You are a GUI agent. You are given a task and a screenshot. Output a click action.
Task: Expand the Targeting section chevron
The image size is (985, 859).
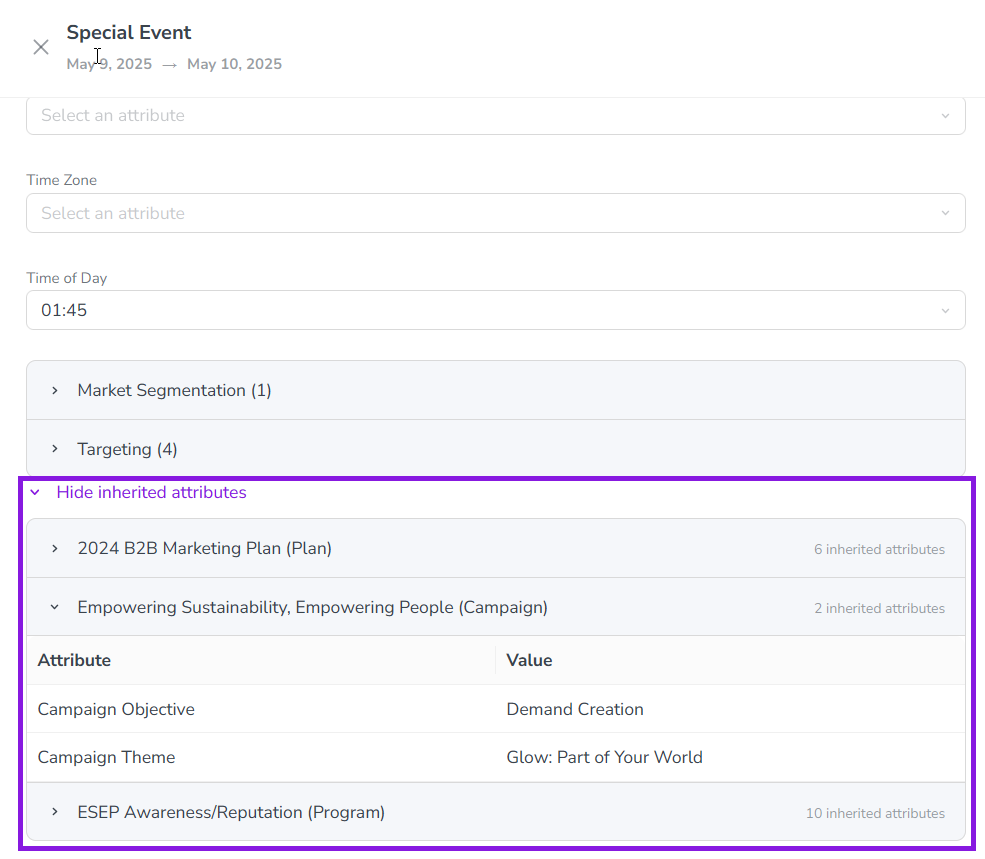(x=55, y=449)
